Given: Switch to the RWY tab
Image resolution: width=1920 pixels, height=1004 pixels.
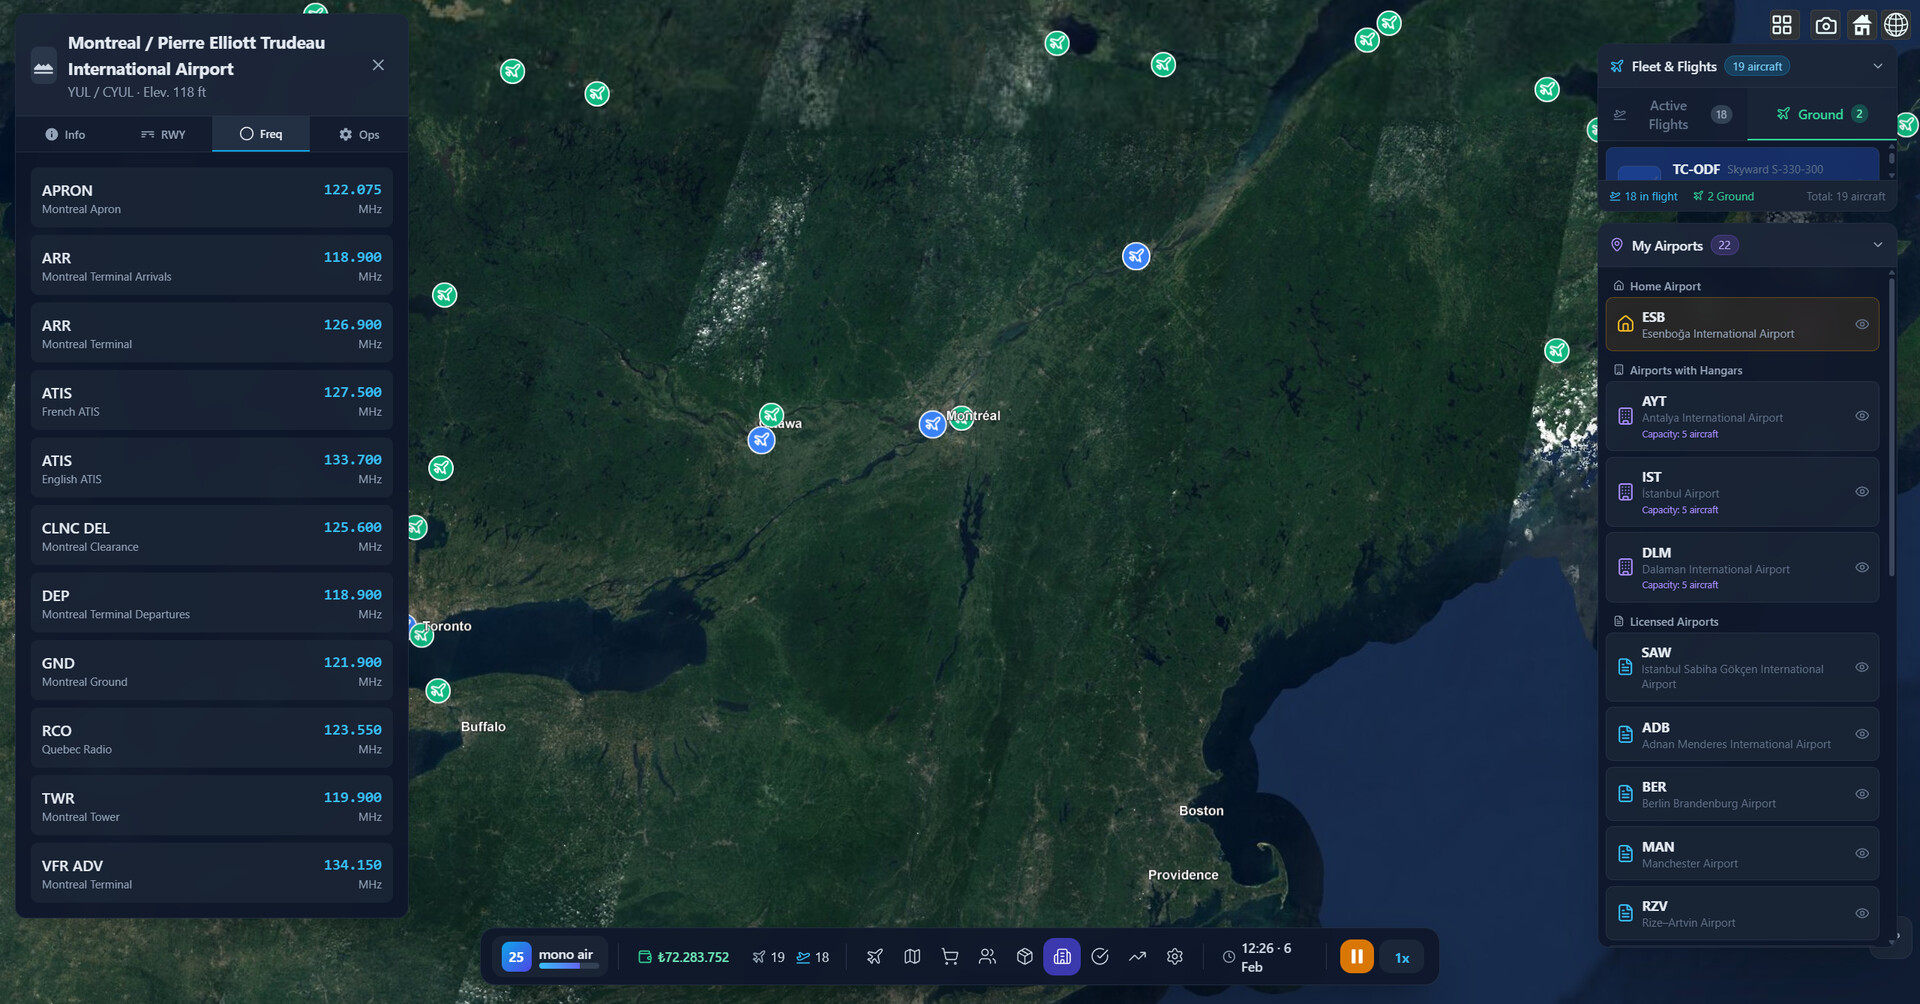Looking at the screenshot, I should (x=163, y=134).
